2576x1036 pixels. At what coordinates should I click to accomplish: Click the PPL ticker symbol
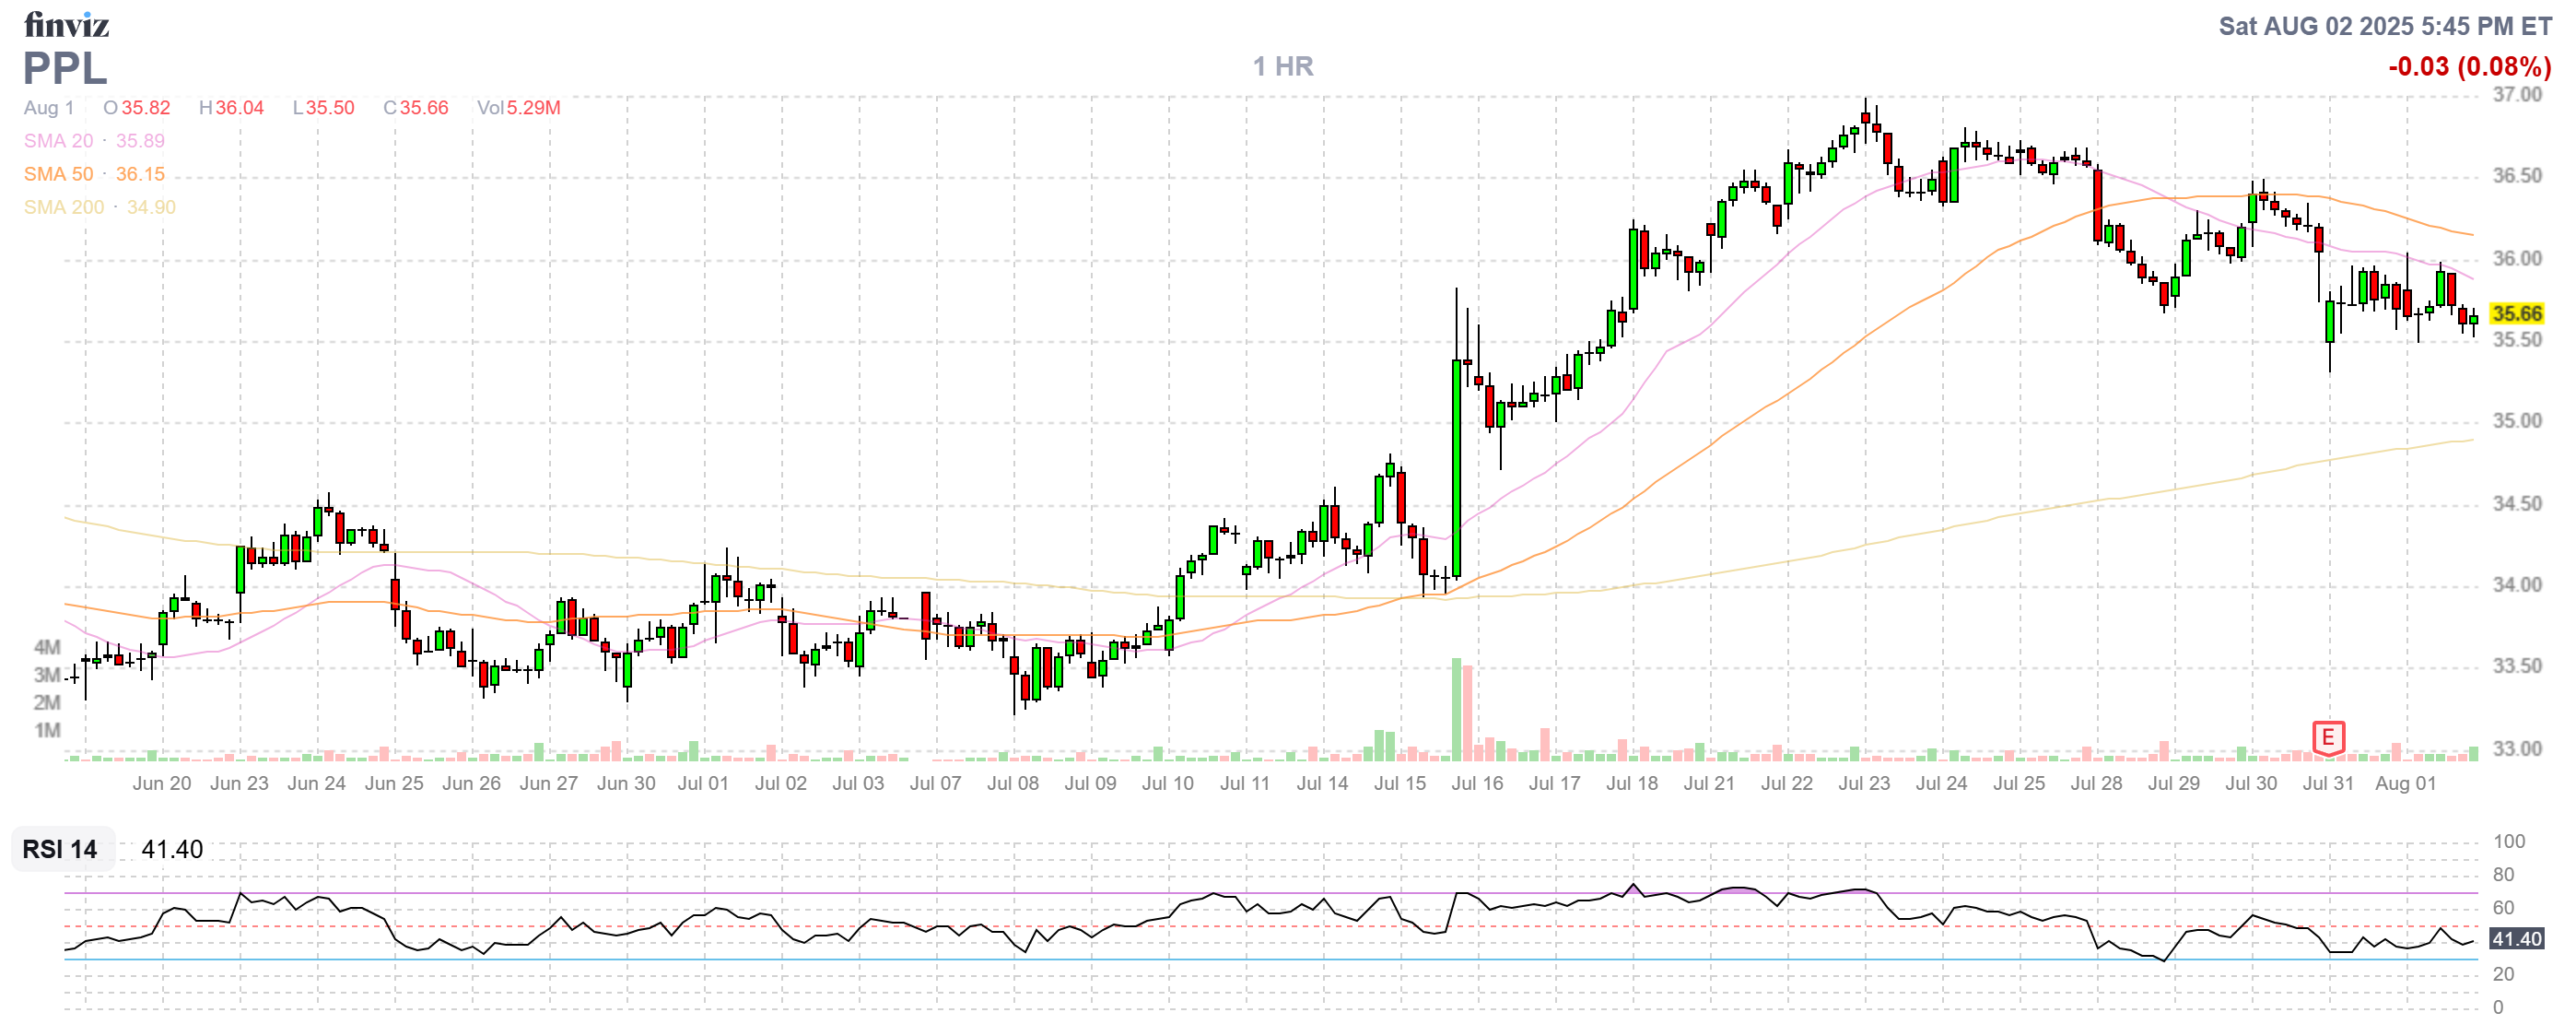click(64, 69)
